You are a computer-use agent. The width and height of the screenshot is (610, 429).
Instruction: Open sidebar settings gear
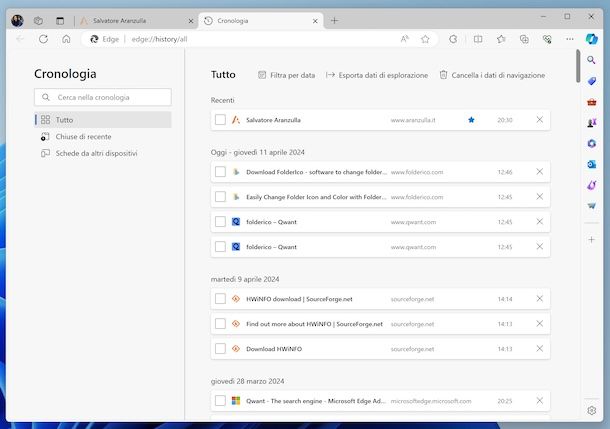coord(591,410)
